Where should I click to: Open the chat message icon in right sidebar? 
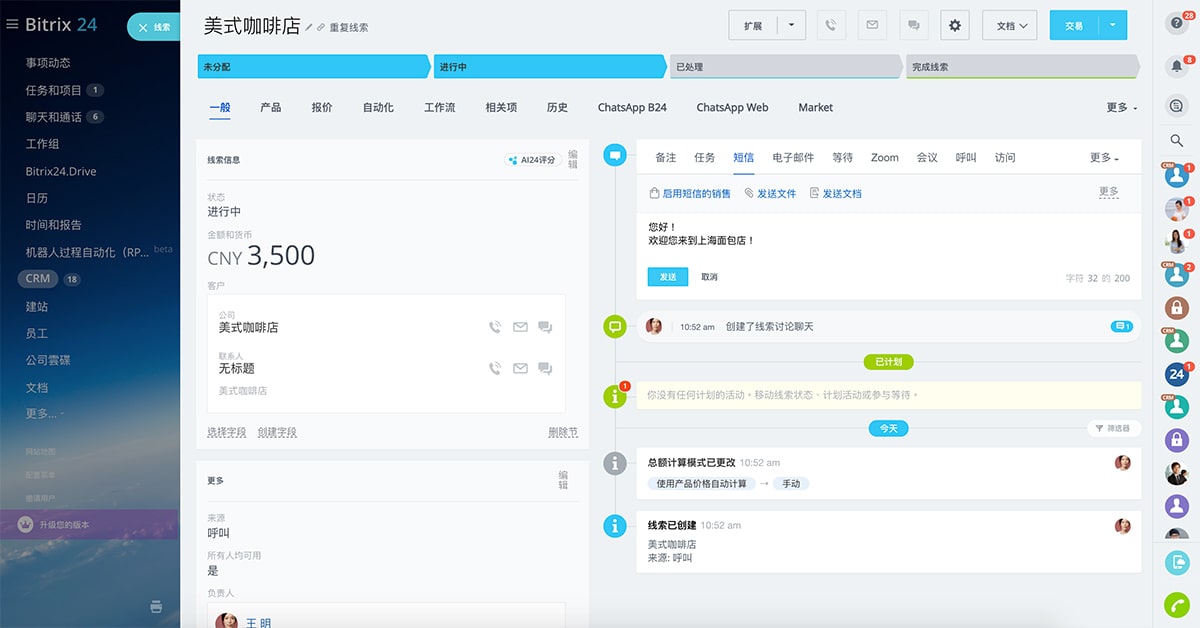pos(1177,105)
